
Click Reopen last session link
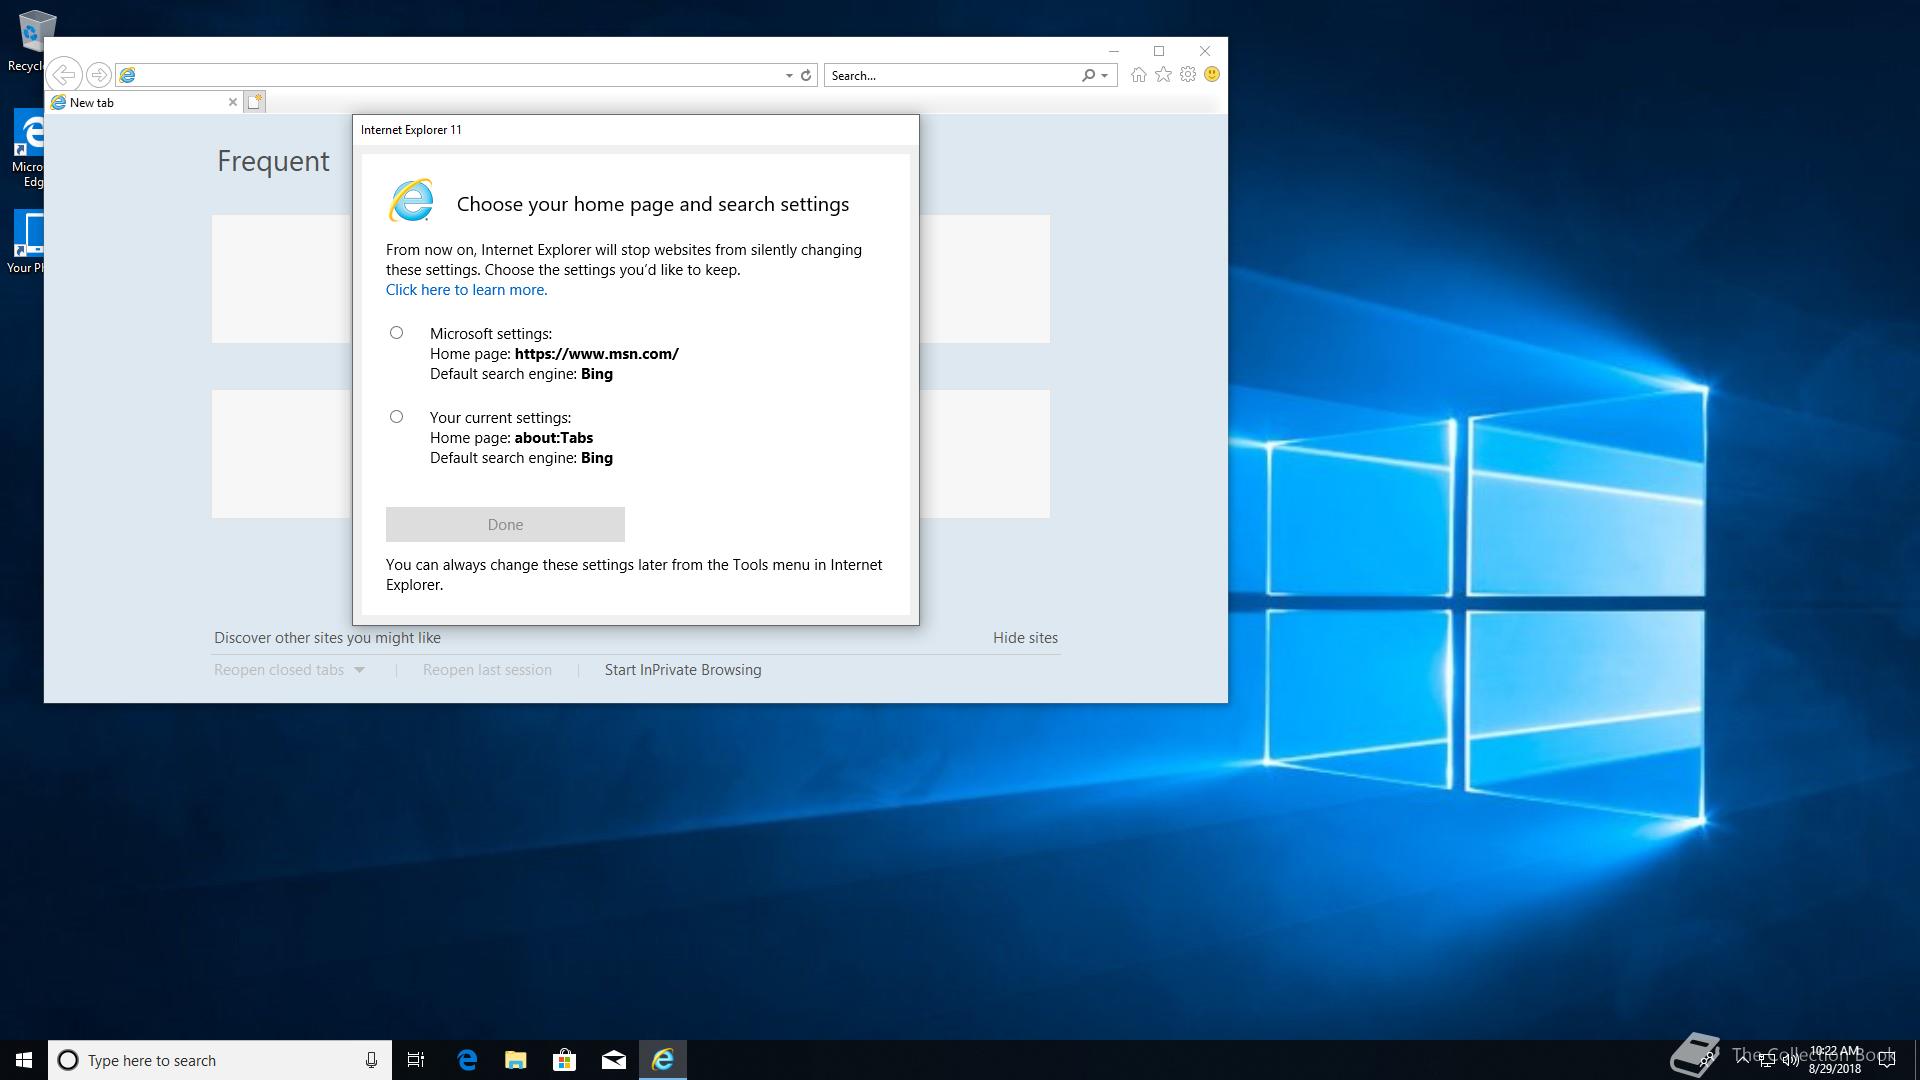click(487, 670)
